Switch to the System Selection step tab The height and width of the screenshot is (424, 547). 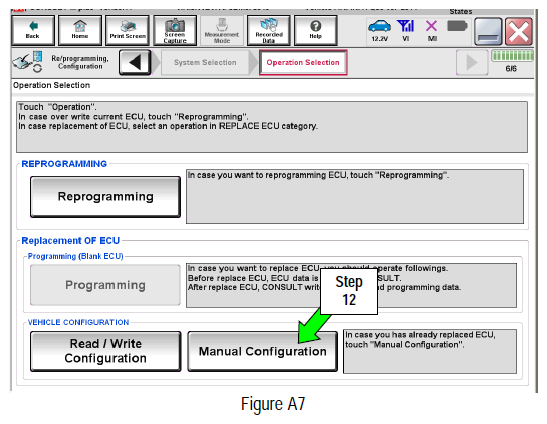205,62
